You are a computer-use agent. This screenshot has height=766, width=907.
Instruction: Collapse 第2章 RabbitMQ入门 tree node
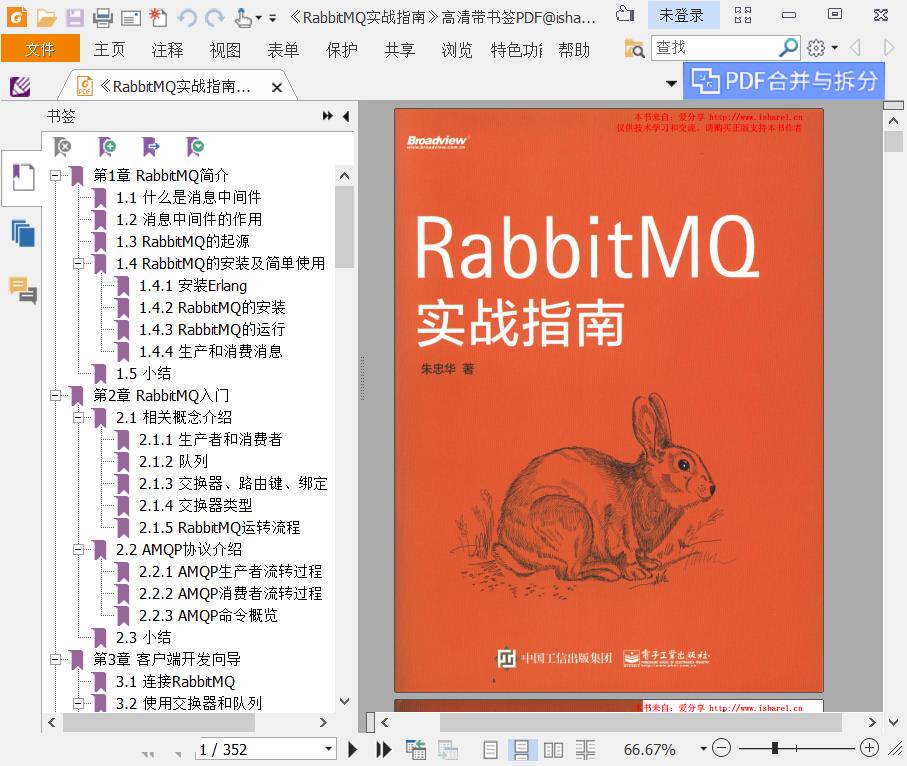click(55, 396)
